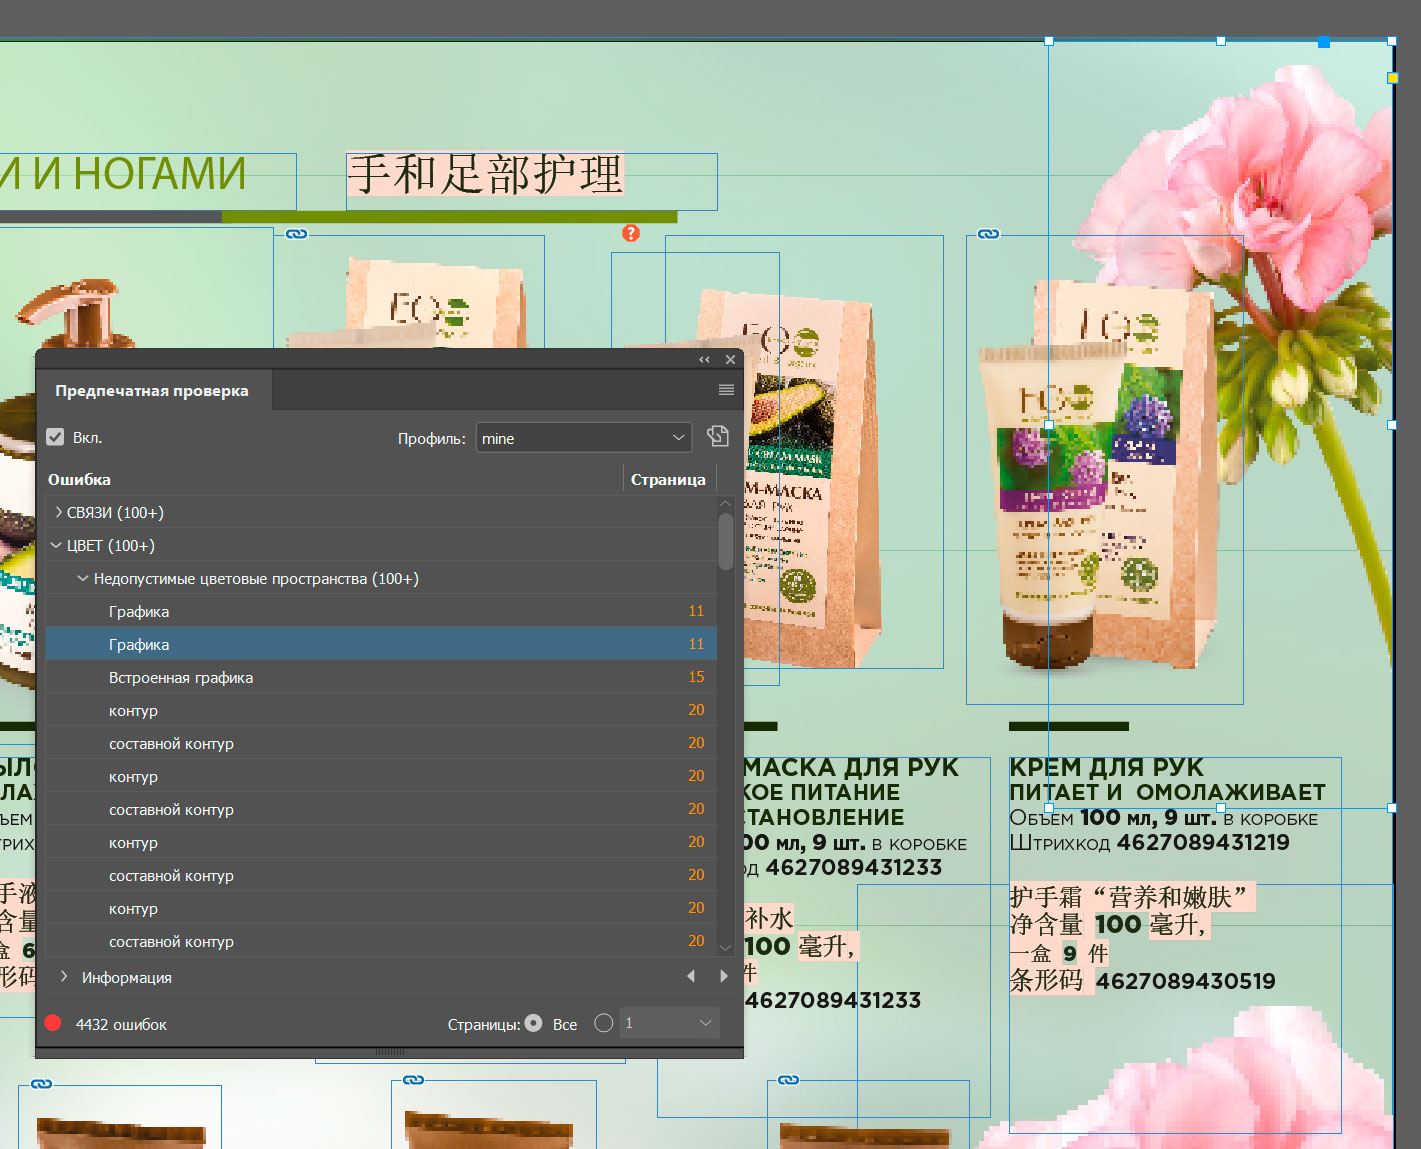Click the barcode number 4627089431219

tap(1203, 842)
